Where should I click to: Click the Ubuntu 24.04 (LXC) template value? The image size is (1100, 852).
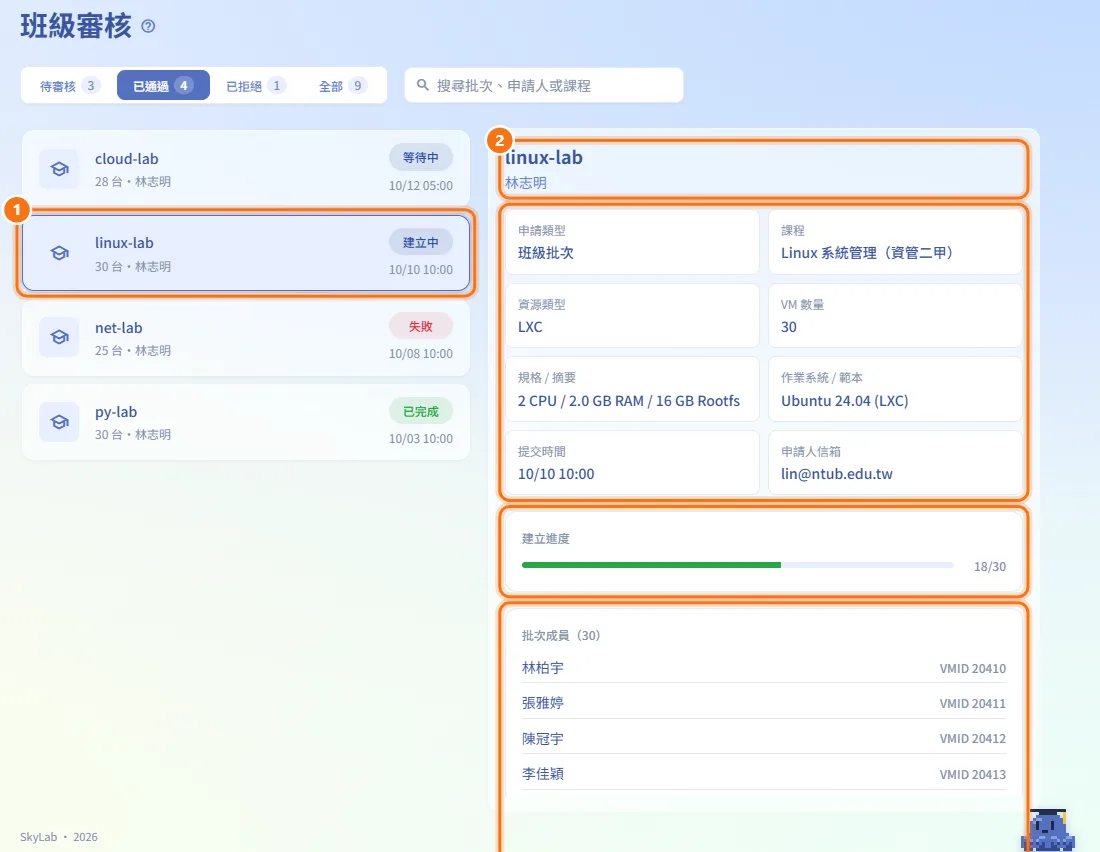click(x=845, y=401)
